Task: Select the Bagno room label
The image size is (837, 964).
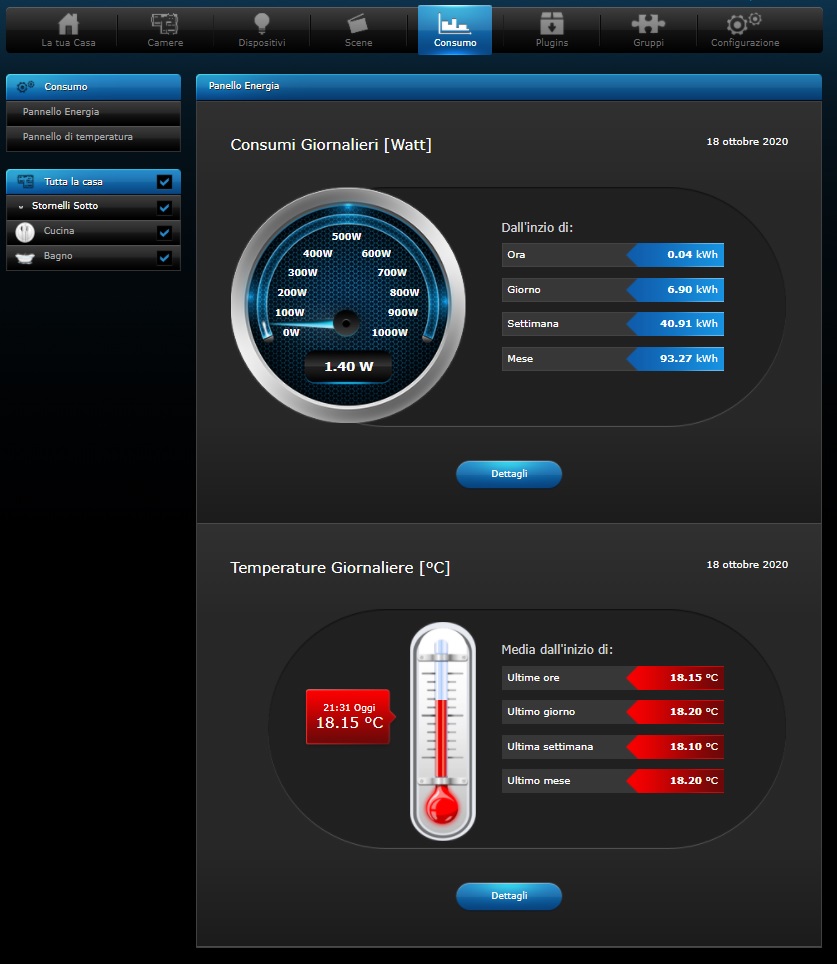Action: click(58, 256)
